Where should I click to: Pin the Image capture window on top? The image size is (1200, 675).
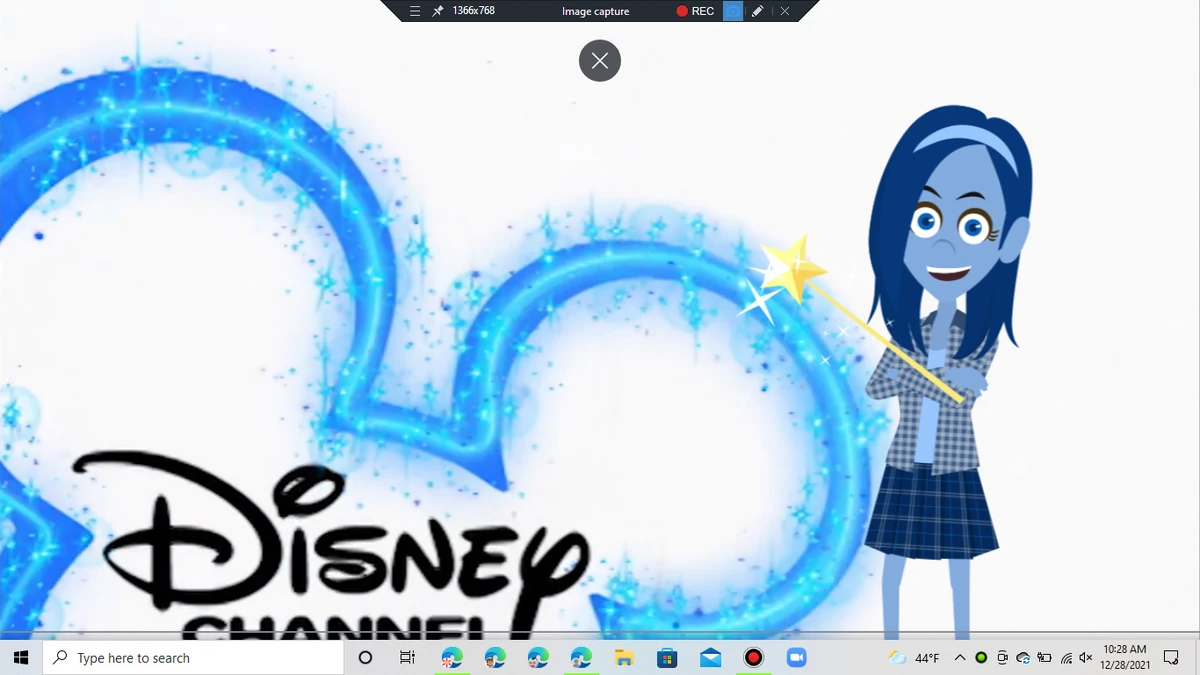coord(436,11)
